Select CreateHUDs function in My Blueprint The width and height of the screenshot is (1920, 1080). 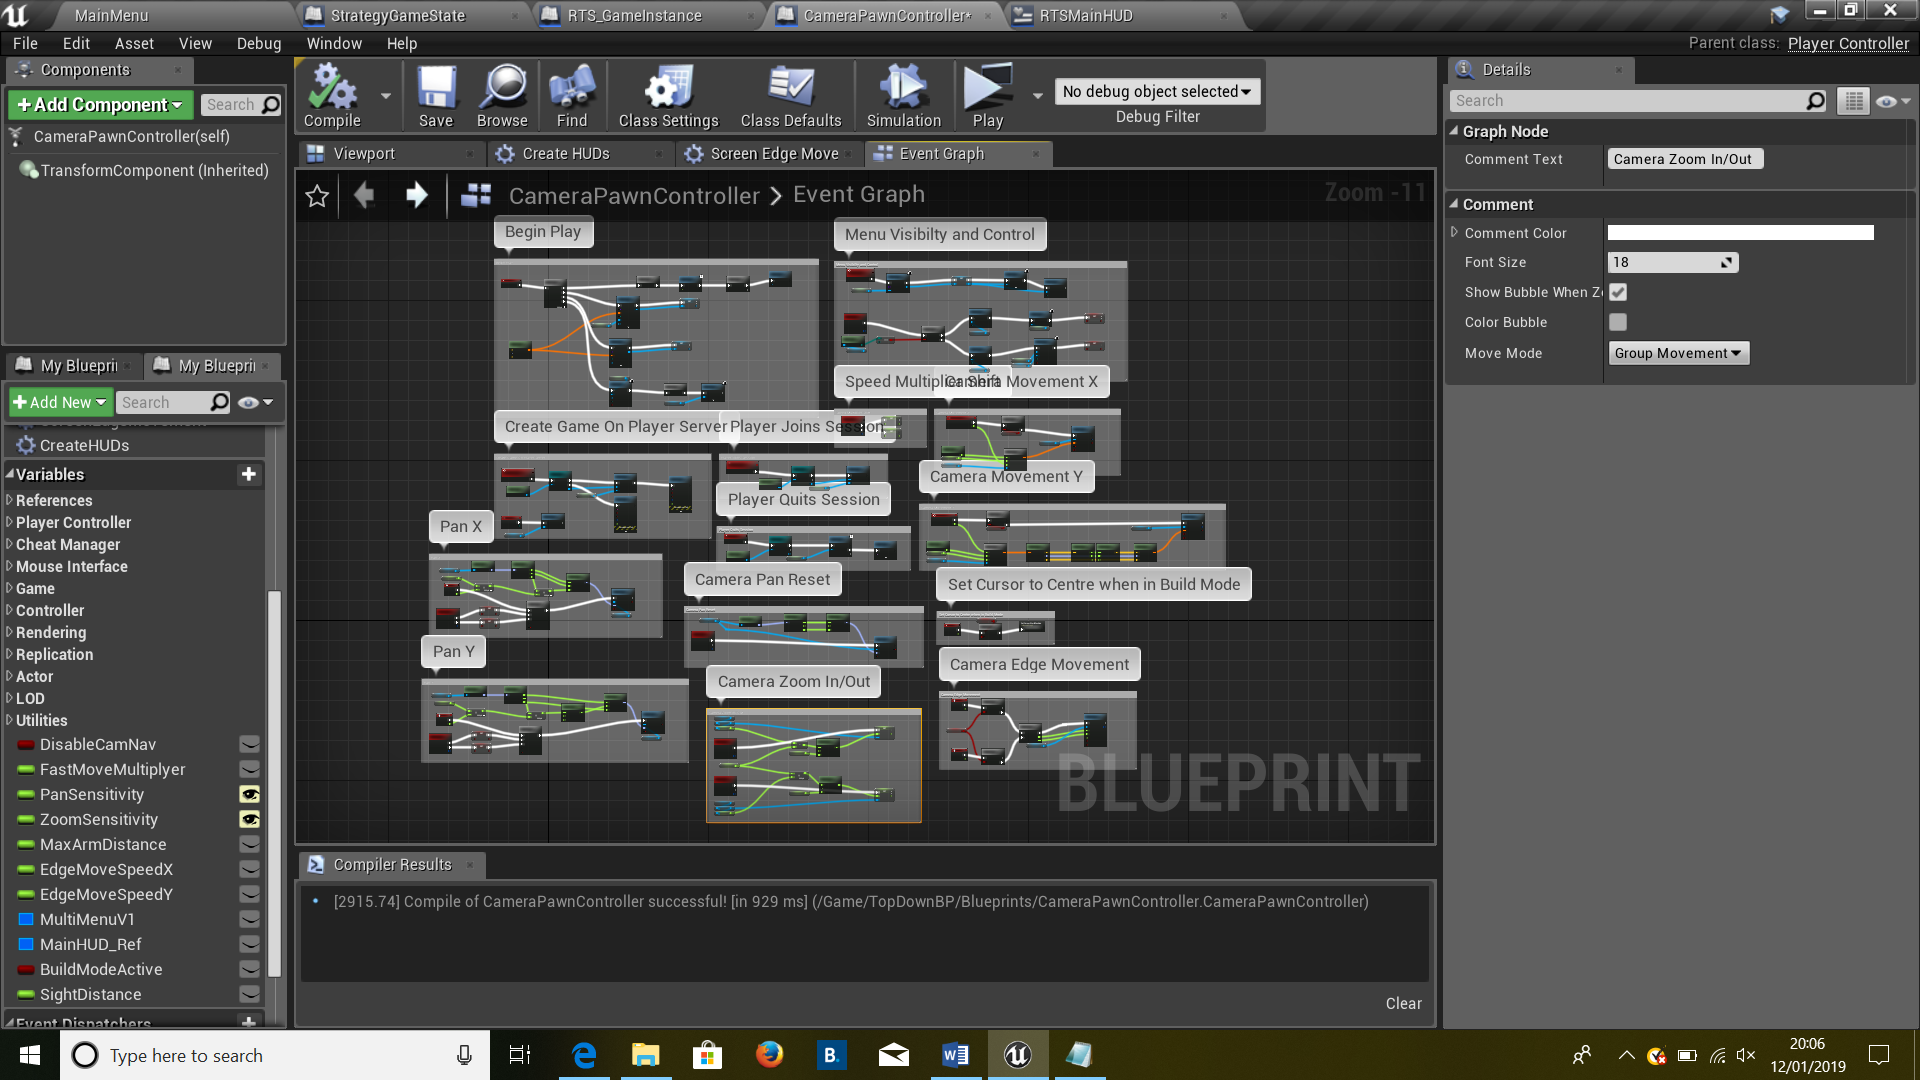click(84, 445)
